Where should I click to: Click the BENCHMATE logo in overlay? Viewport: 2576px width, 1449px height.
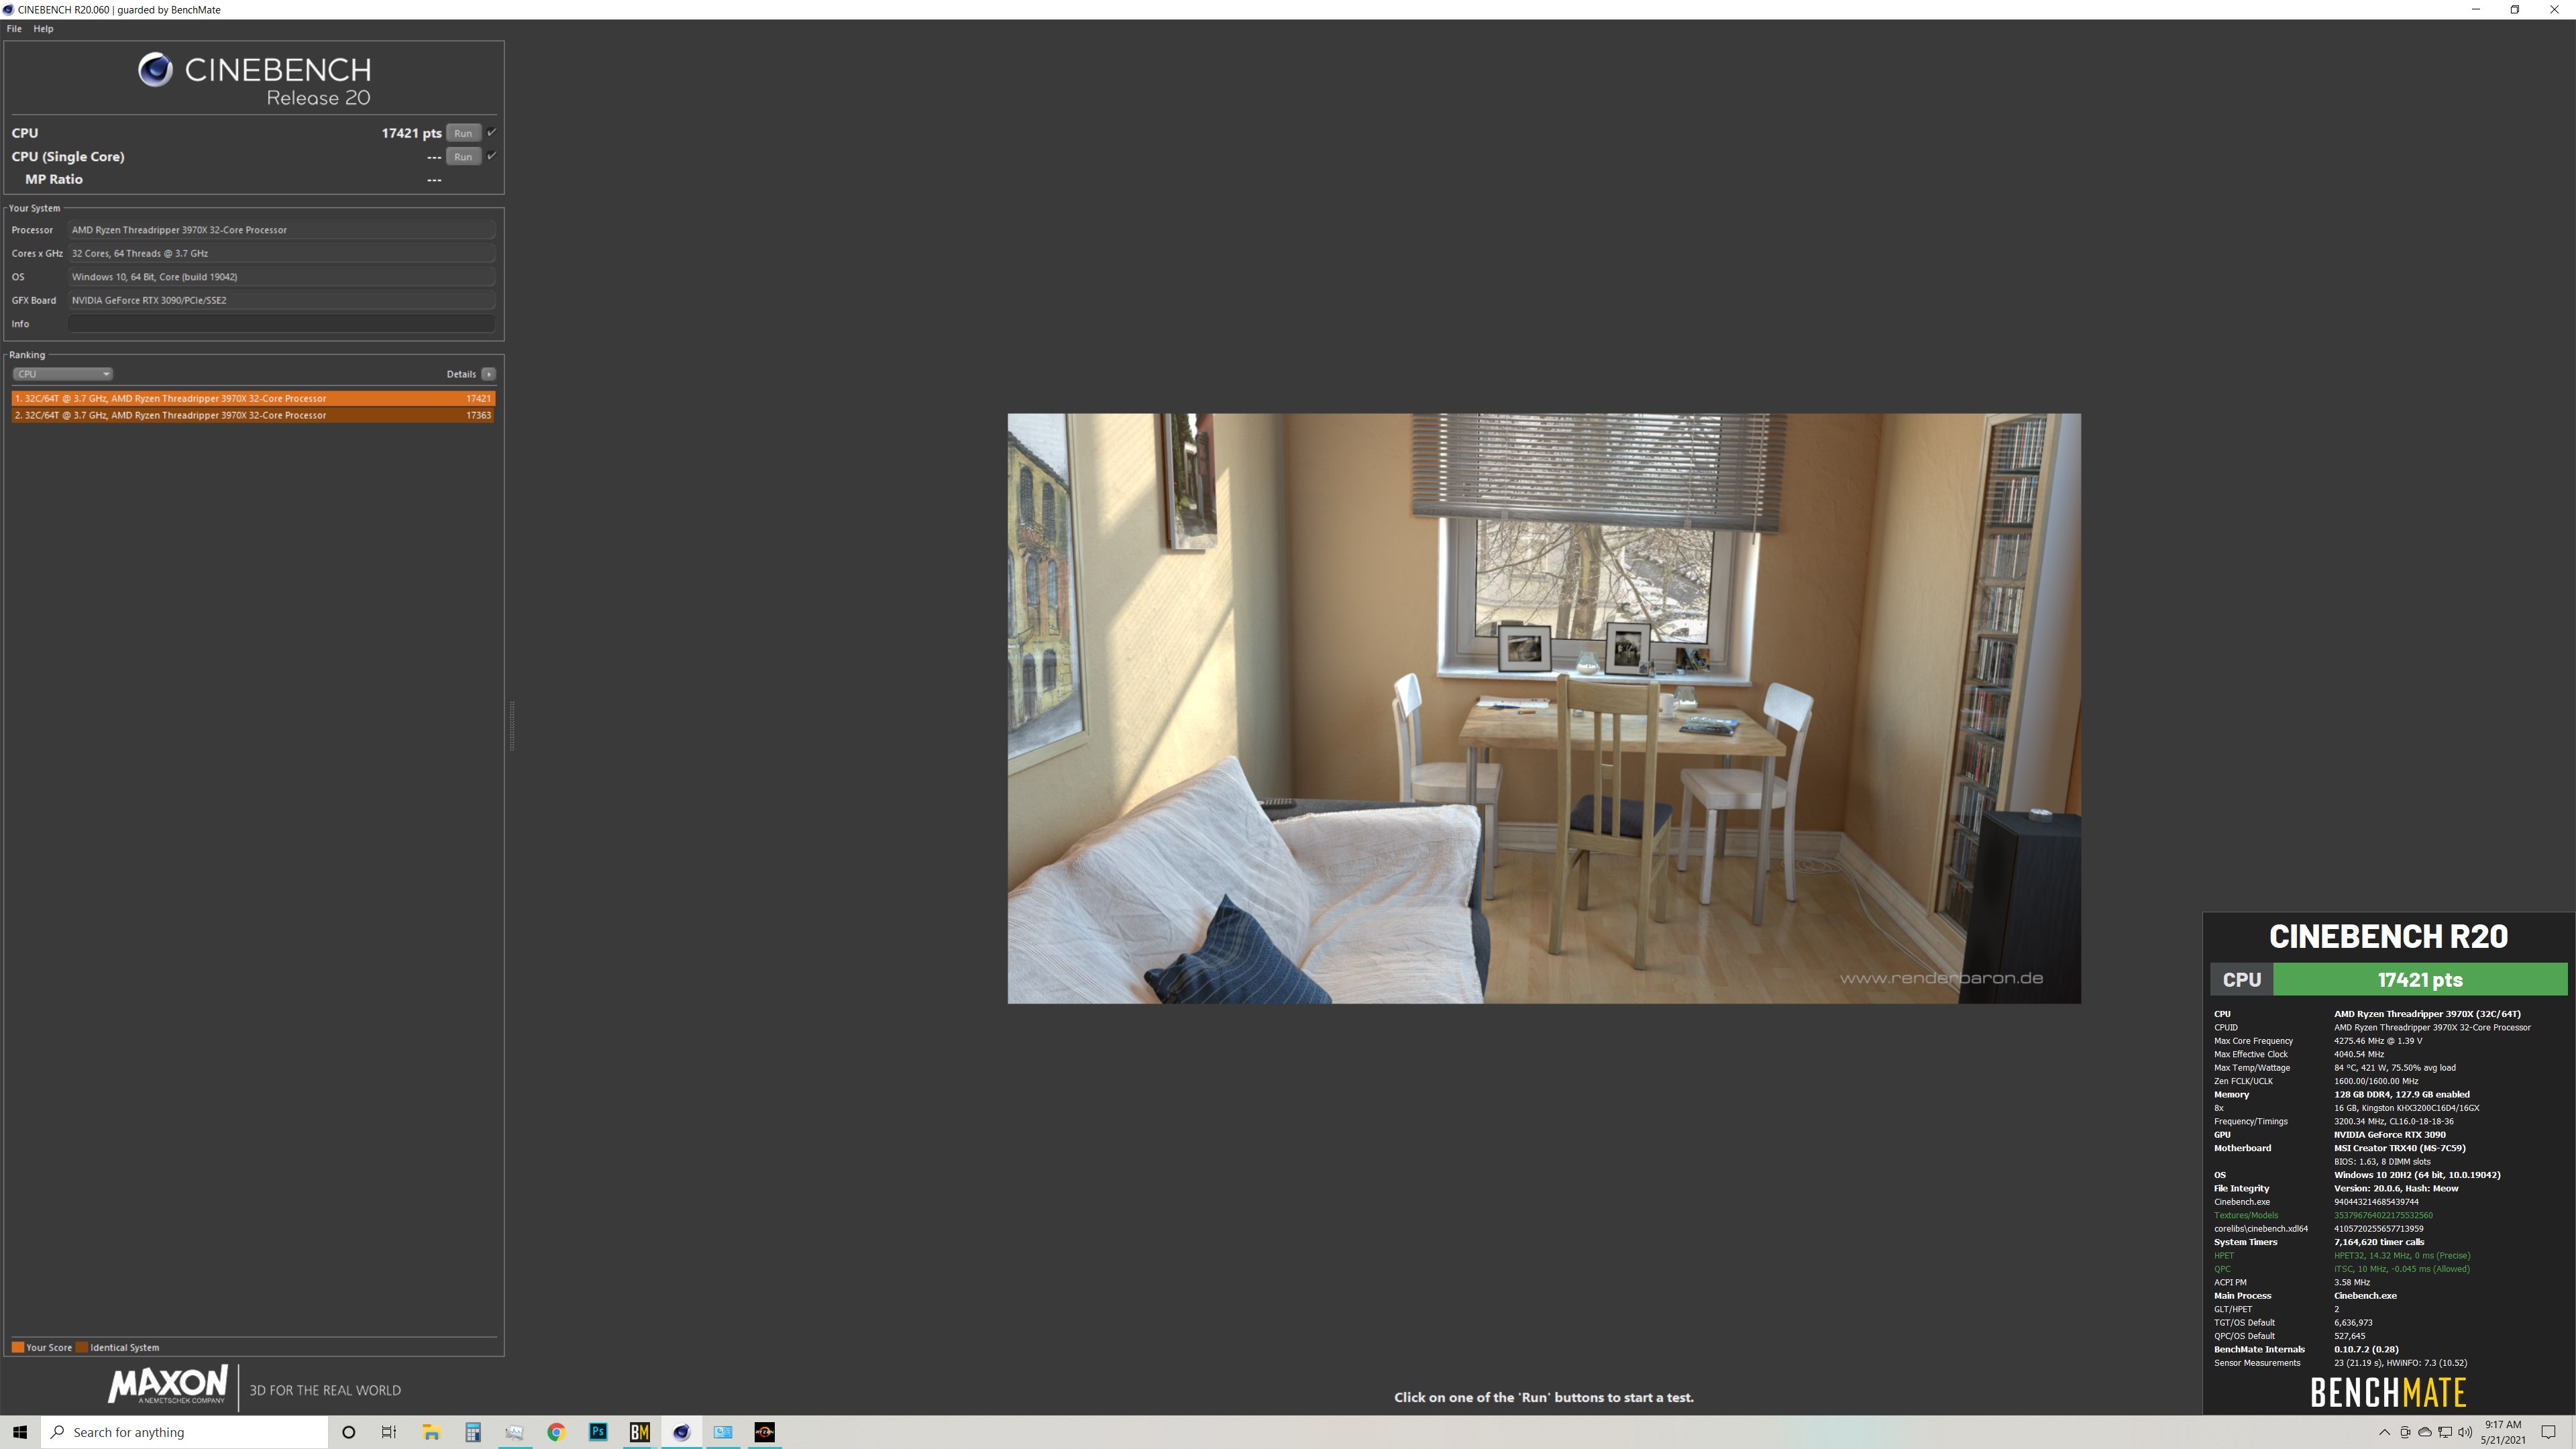pyautogui.click(x=2388, y=1392)
